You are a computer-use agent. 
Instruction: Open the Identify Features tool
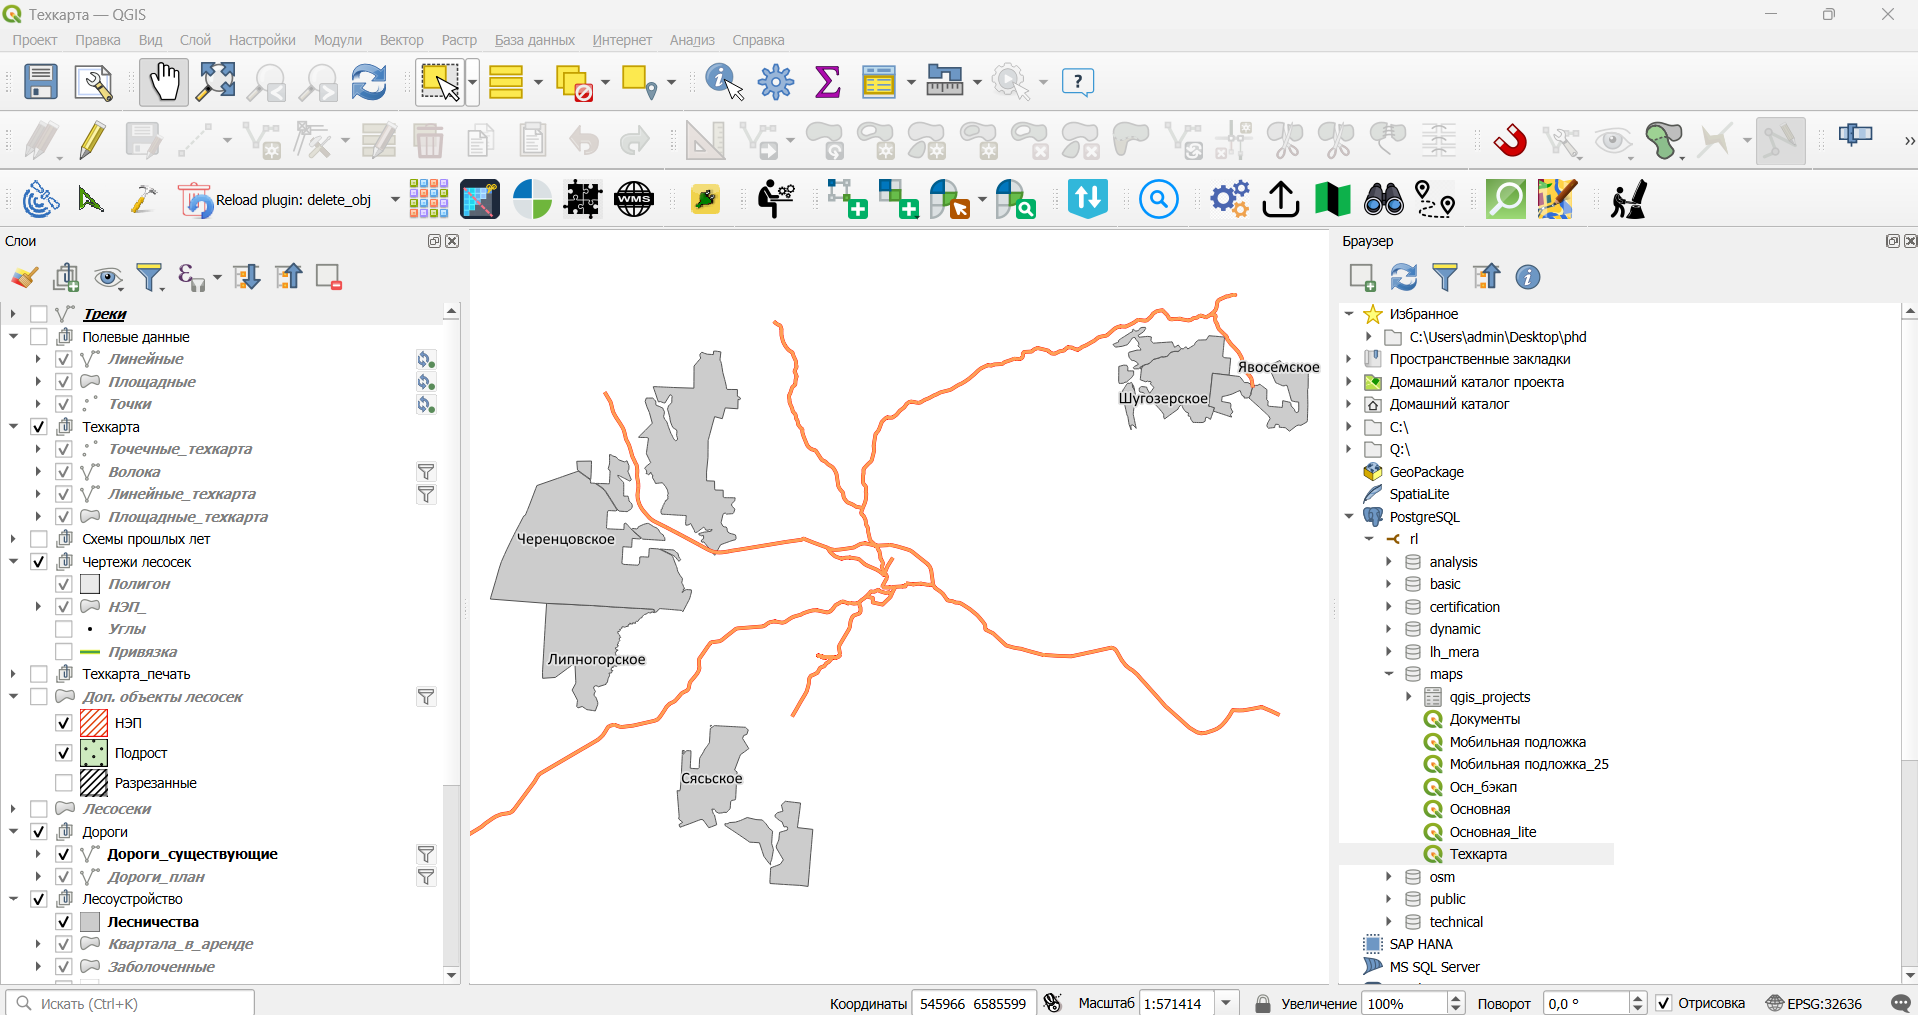pos(725,82)
